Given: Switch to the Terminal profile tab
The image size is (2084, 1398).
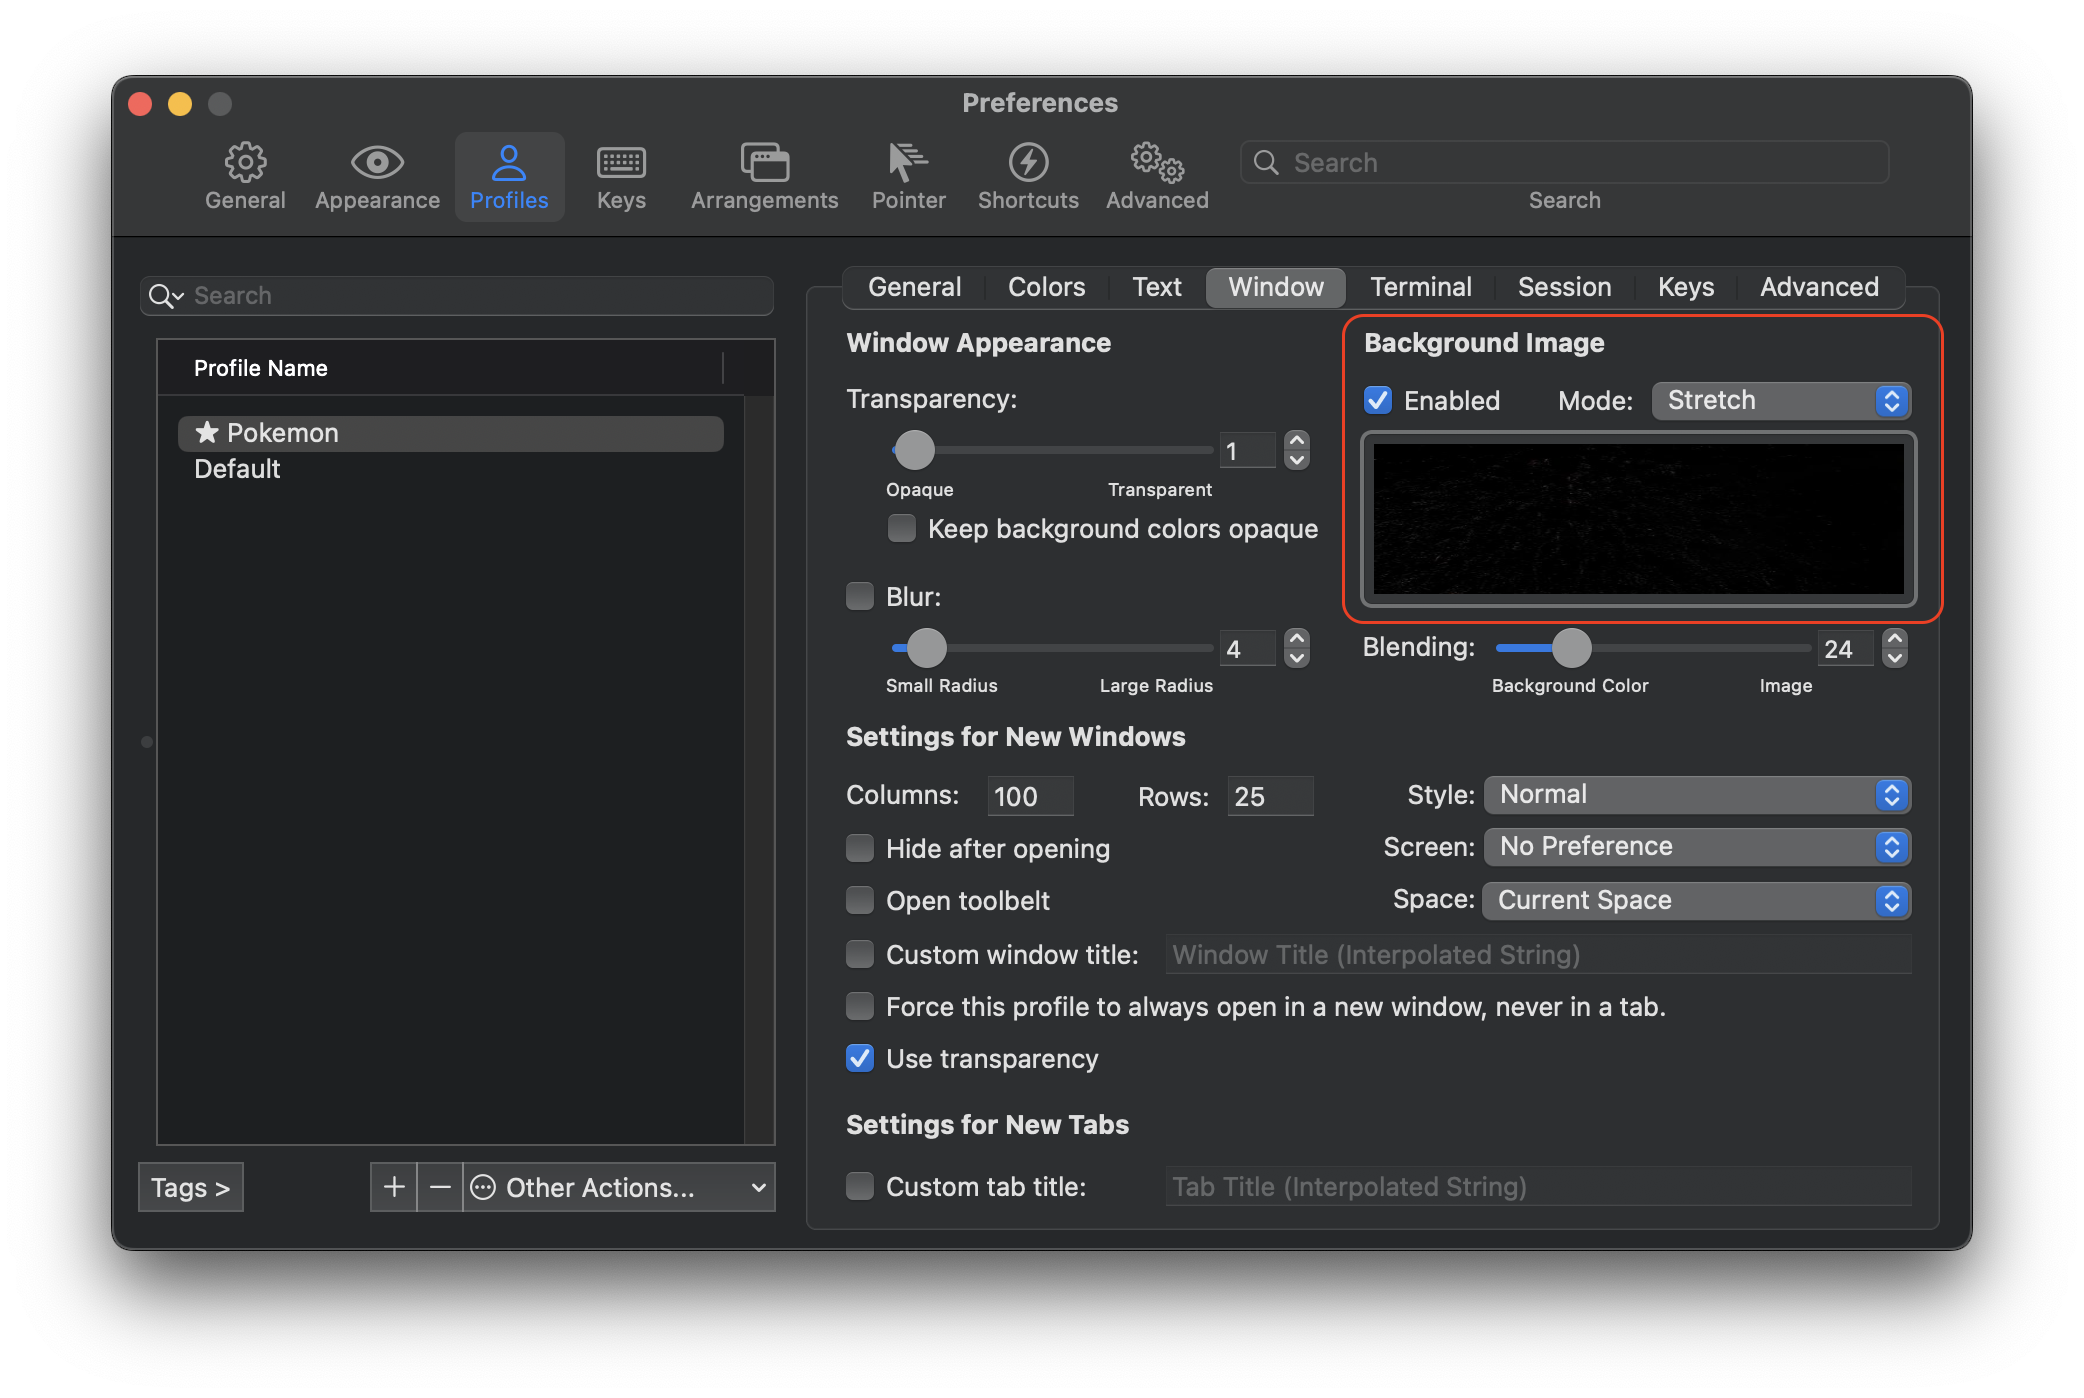Looking at the screenshot, I should (1420, 287).
